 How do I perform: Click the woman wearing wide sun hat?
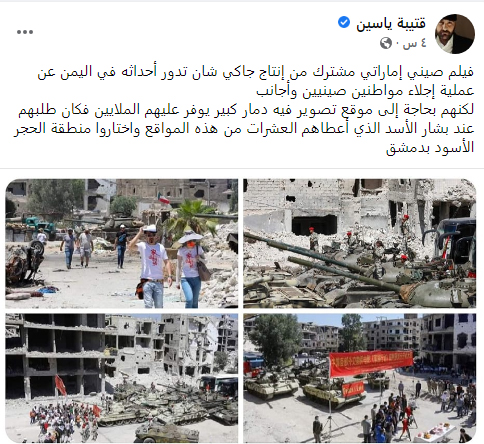190,269
